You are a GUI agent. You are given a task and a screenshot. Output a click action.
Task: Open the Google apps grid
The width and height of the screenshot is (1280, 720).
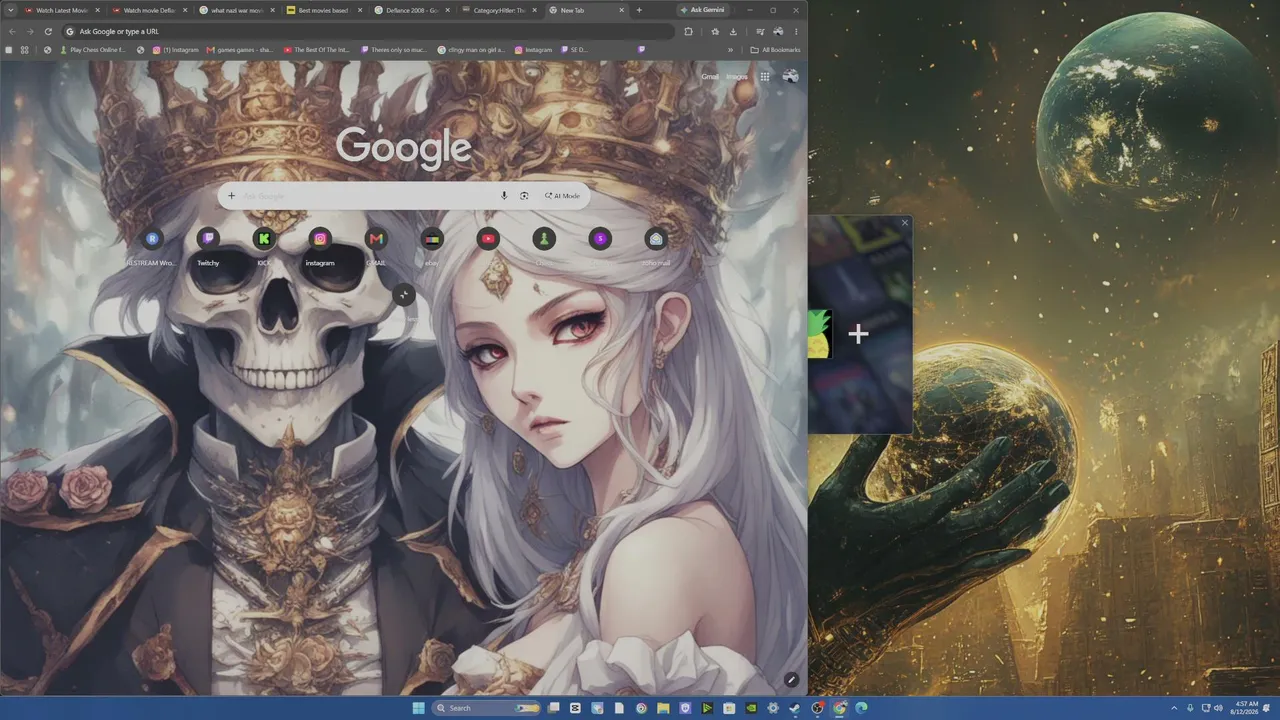point(765,76)
